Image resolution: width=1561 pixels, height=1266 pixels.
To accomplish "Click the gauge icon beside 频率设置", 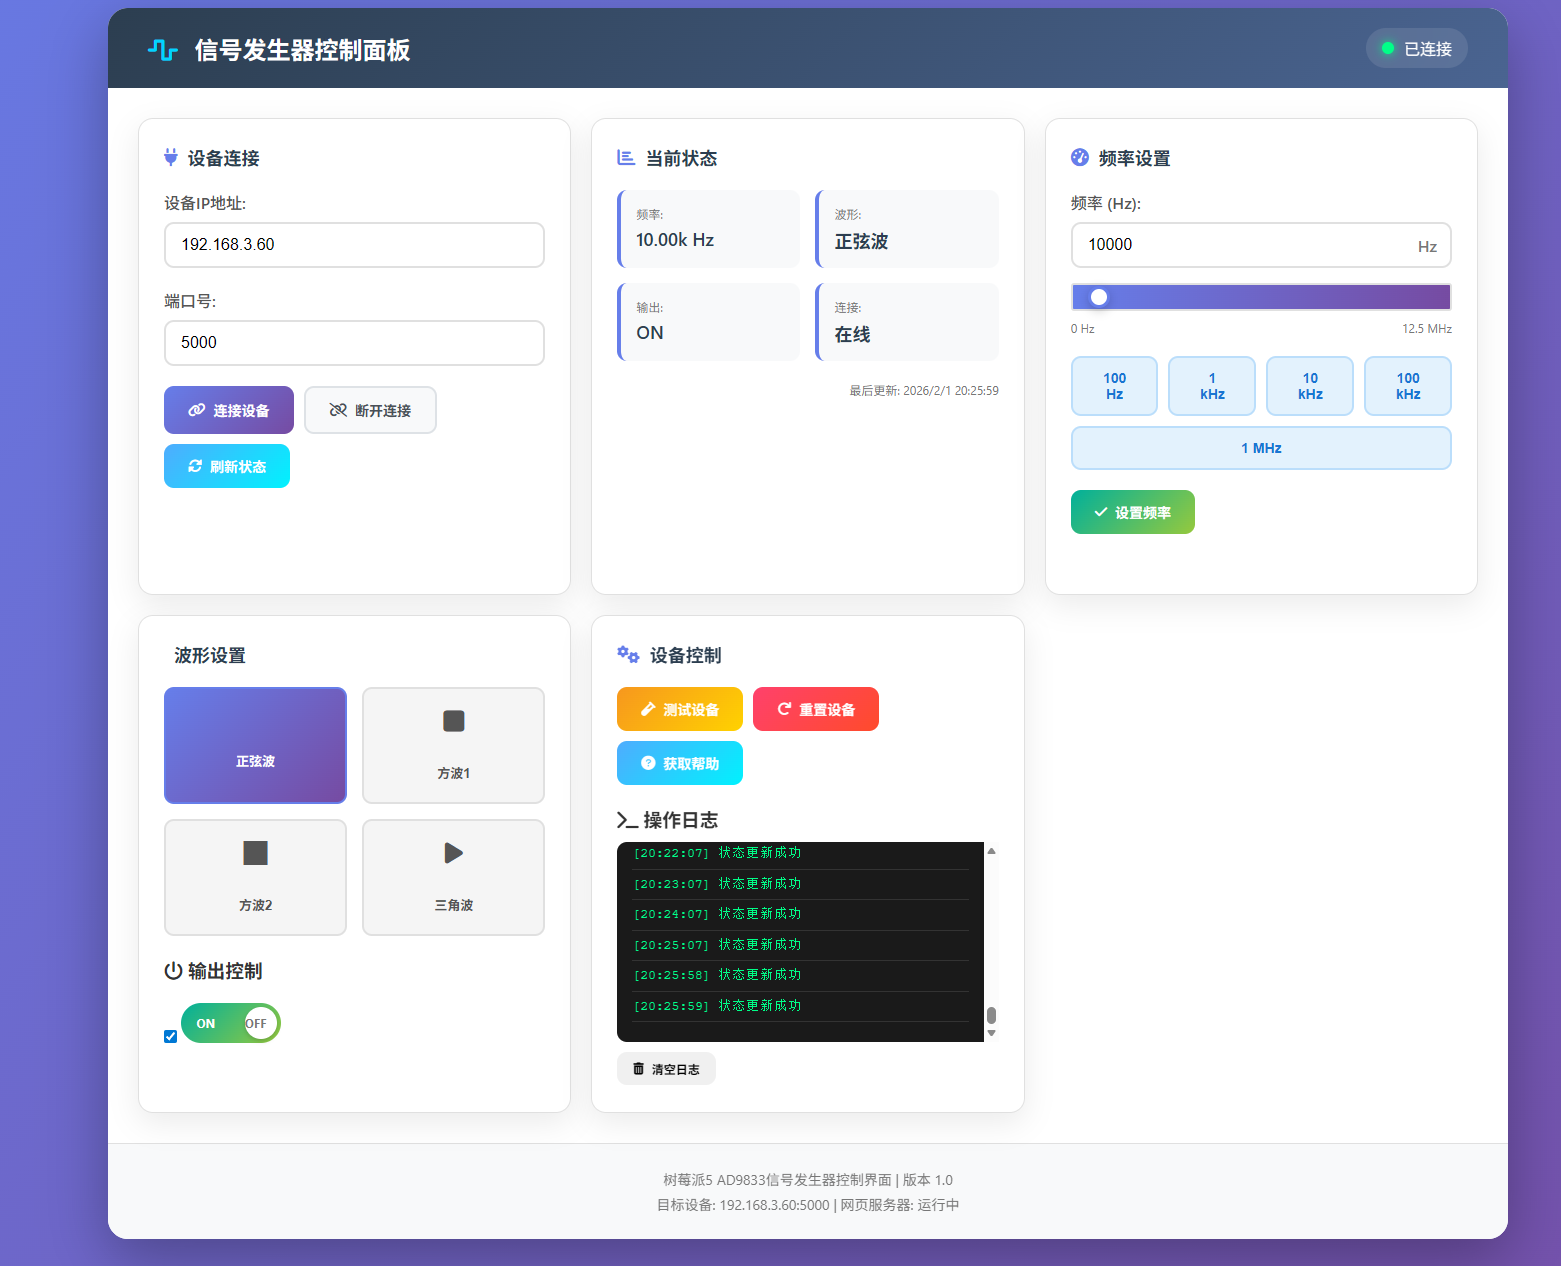I will (x=1080, y=158).
